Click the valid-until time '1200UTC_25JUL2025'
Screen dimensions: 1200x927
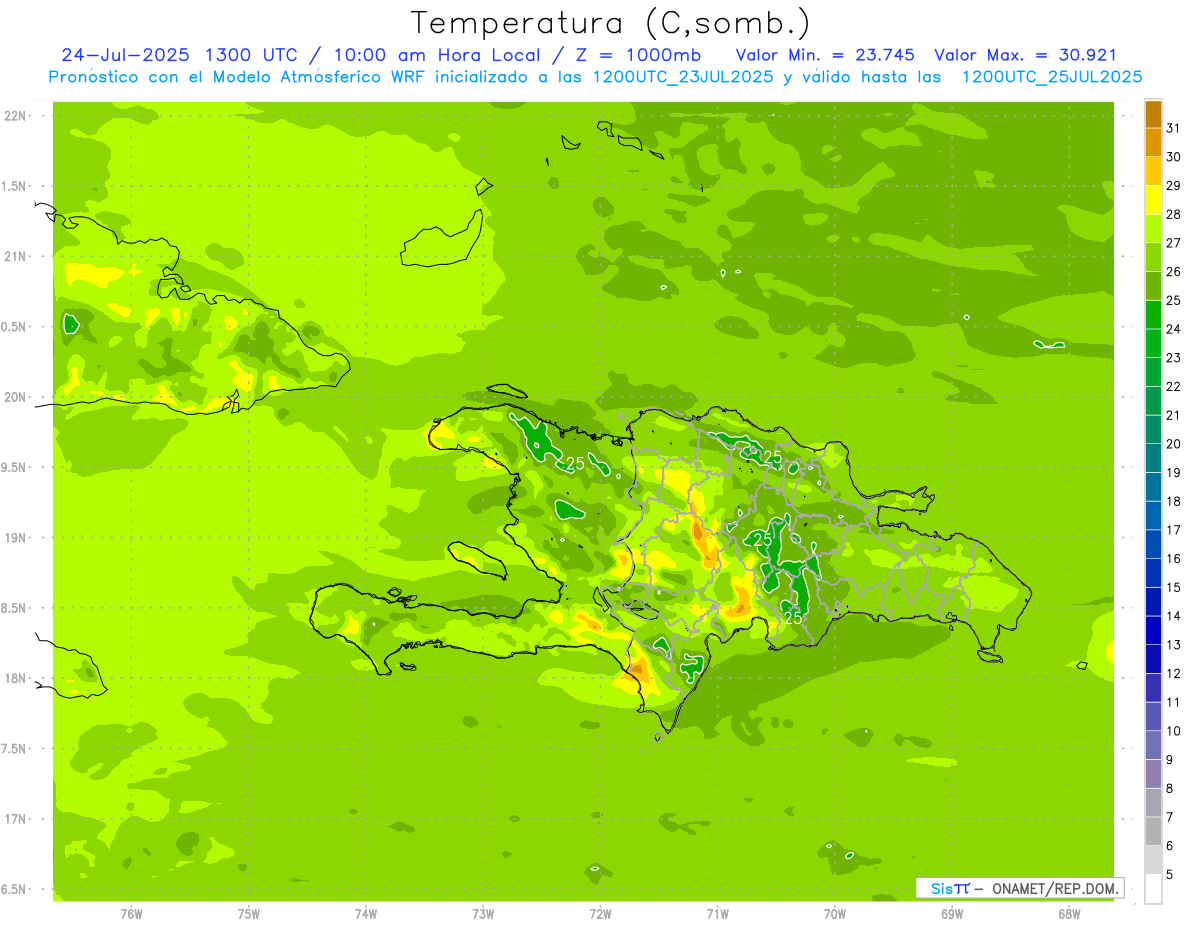tap(1052, 77)
